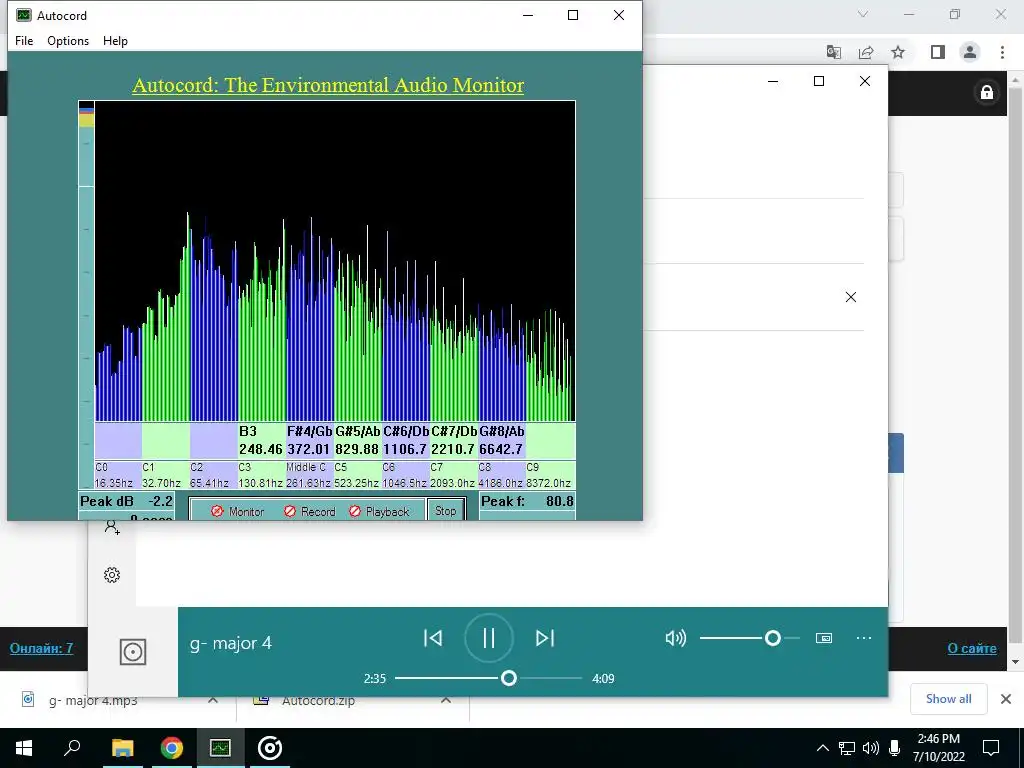1024x768 pixels.
Task: Bookmark this page with the star icon
Action: (898, 52)
